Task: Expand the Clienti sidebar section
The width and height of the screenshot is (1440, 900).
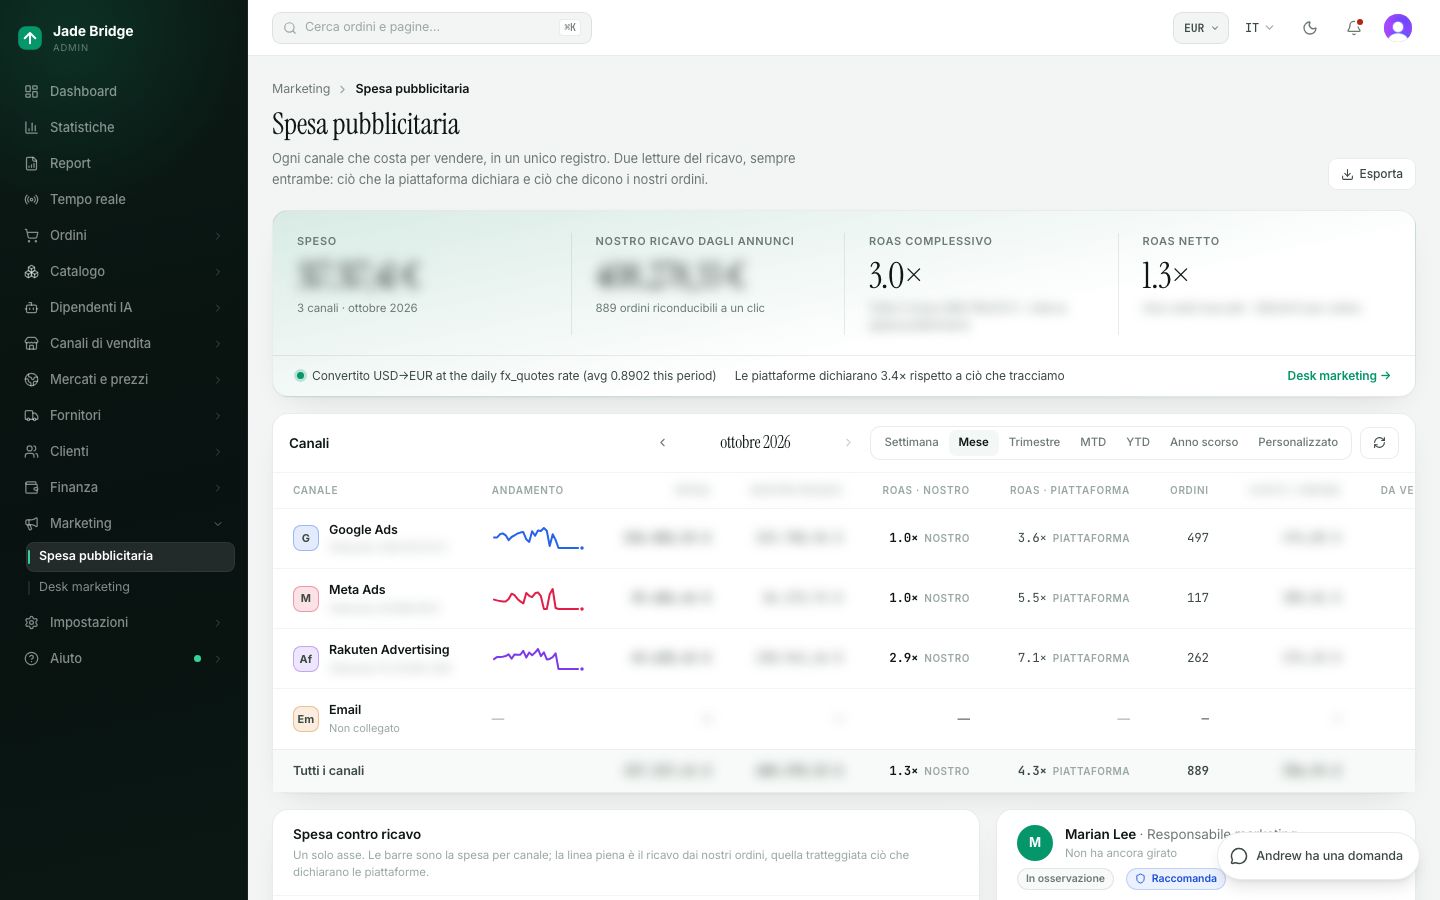Action: tap(124, 451)
